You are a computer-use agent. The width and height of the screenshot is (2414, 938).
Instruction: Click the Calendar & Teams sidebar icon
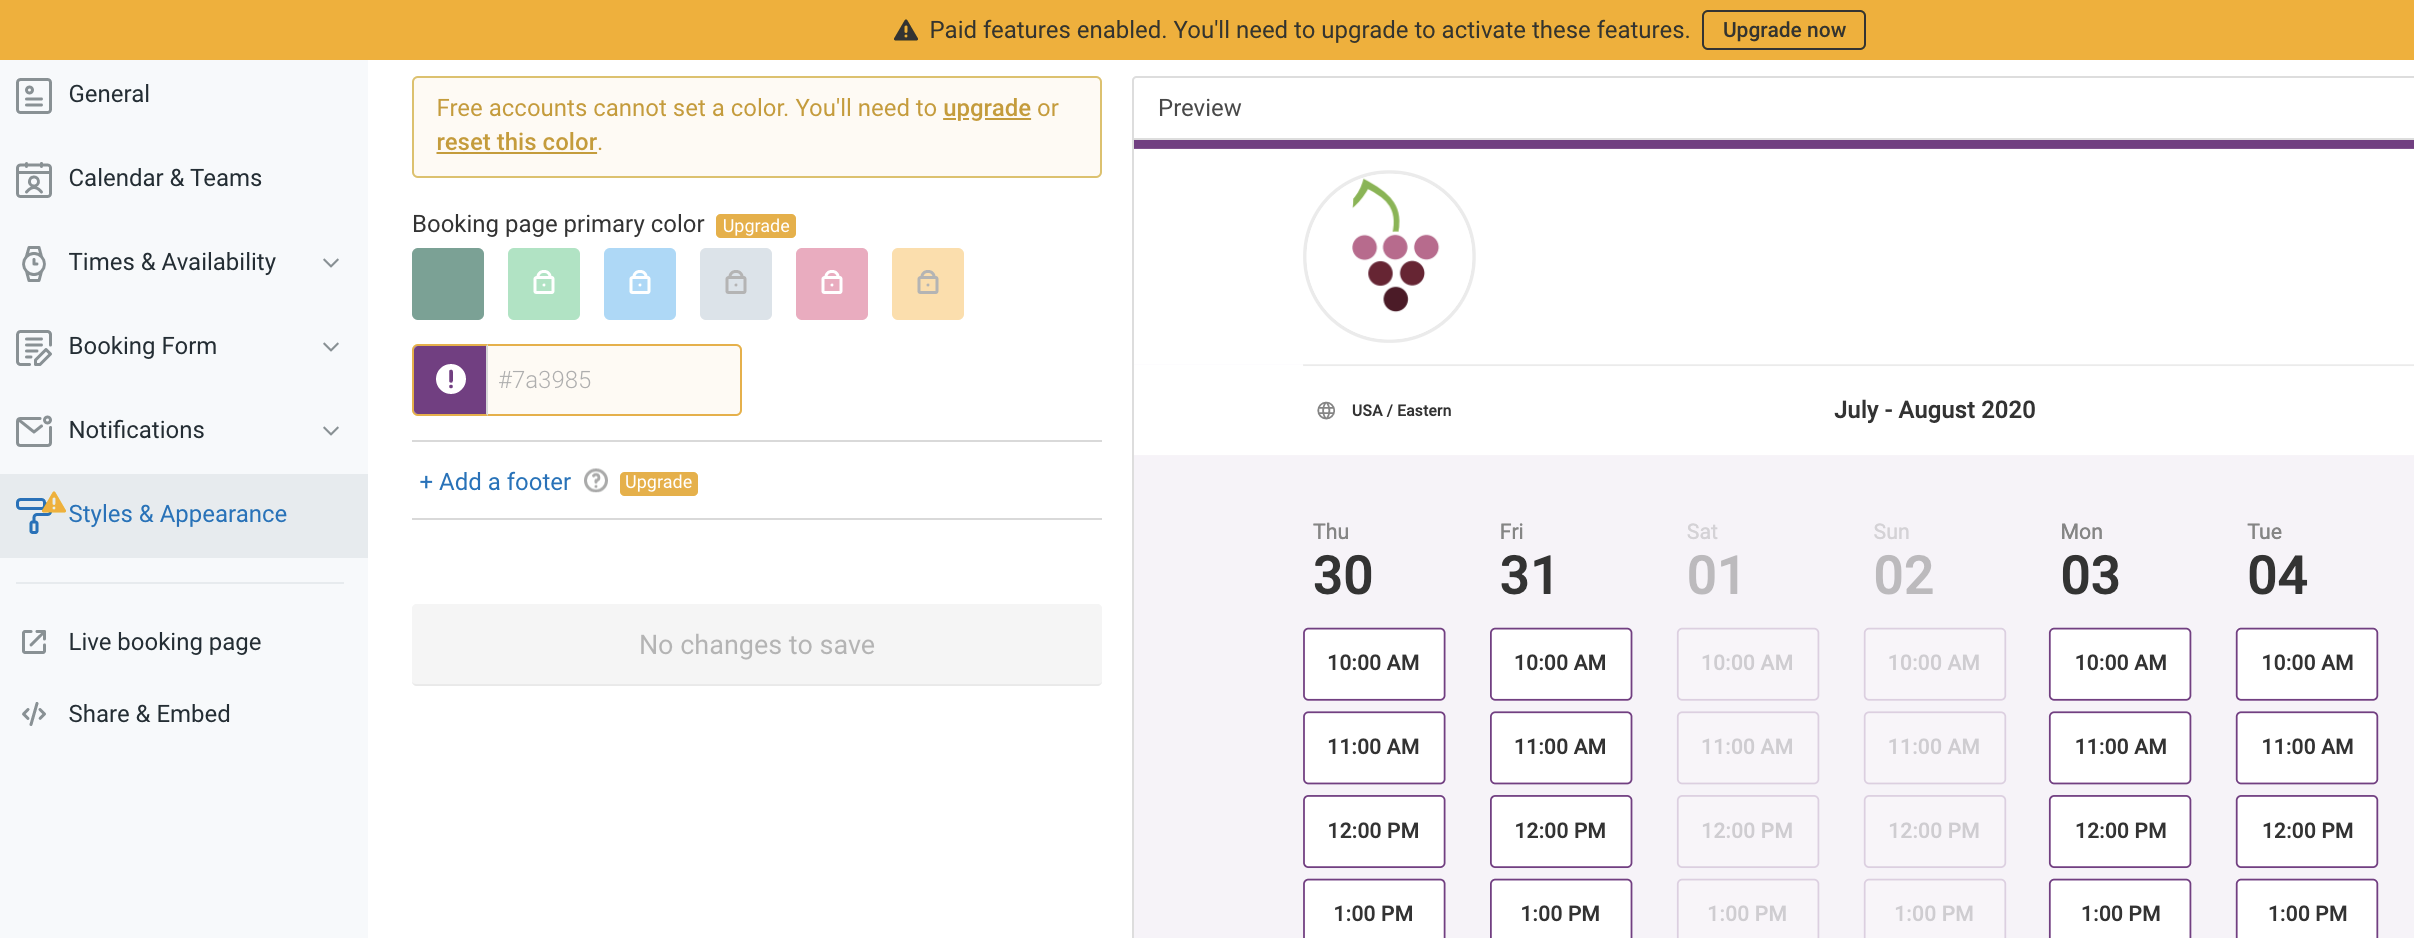[34, 179]
